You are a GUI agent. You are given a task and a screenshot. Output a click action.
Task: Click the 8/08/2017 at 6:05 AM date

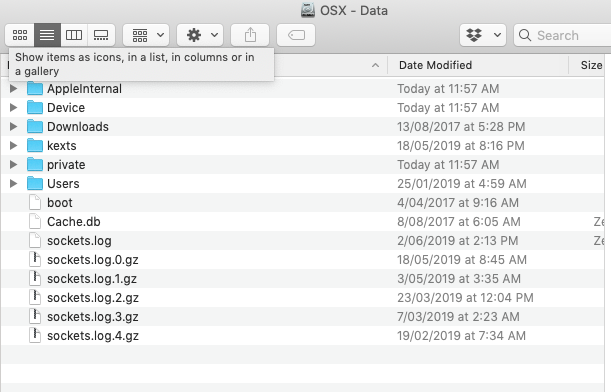coord(459,222)
